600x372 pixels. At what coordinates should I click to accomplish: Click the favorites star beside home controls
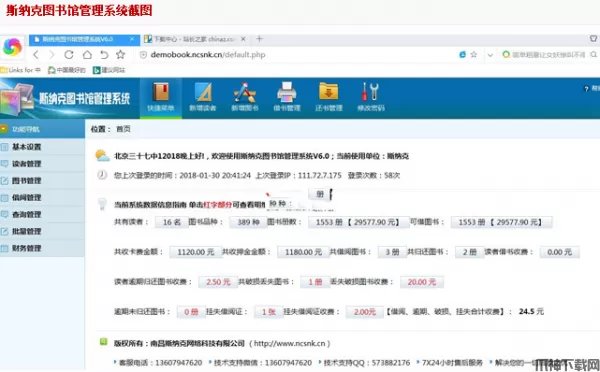tap(121, 55)
